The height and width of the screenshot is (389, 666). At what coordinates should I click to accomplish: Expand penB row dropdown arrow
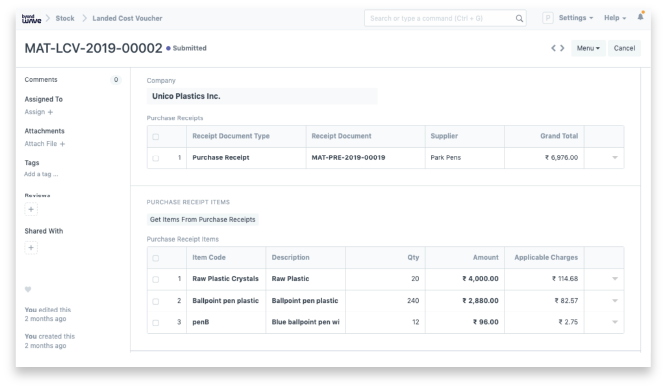click(x=615, y=322)
